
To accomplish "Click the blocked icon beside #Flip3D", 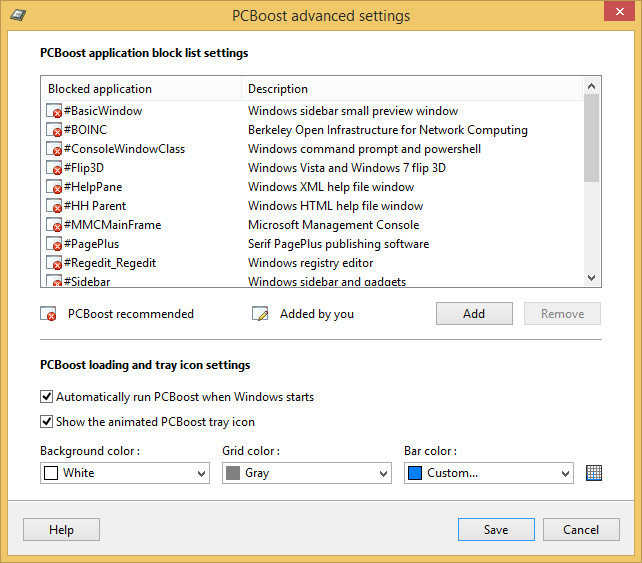I will coord(54,168).
